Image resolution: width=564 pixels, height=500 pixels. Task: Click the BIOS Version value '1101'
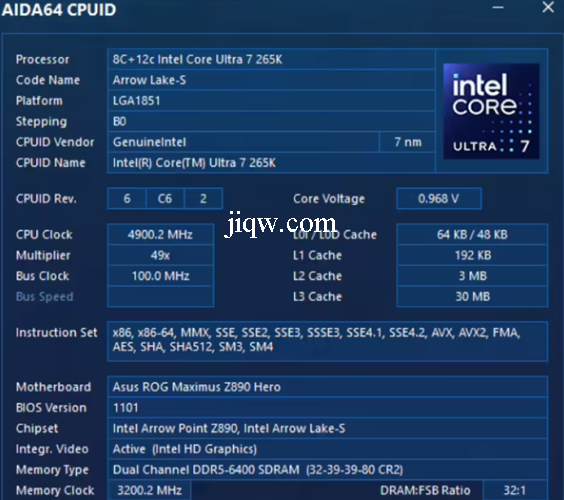tap(328, 408)
